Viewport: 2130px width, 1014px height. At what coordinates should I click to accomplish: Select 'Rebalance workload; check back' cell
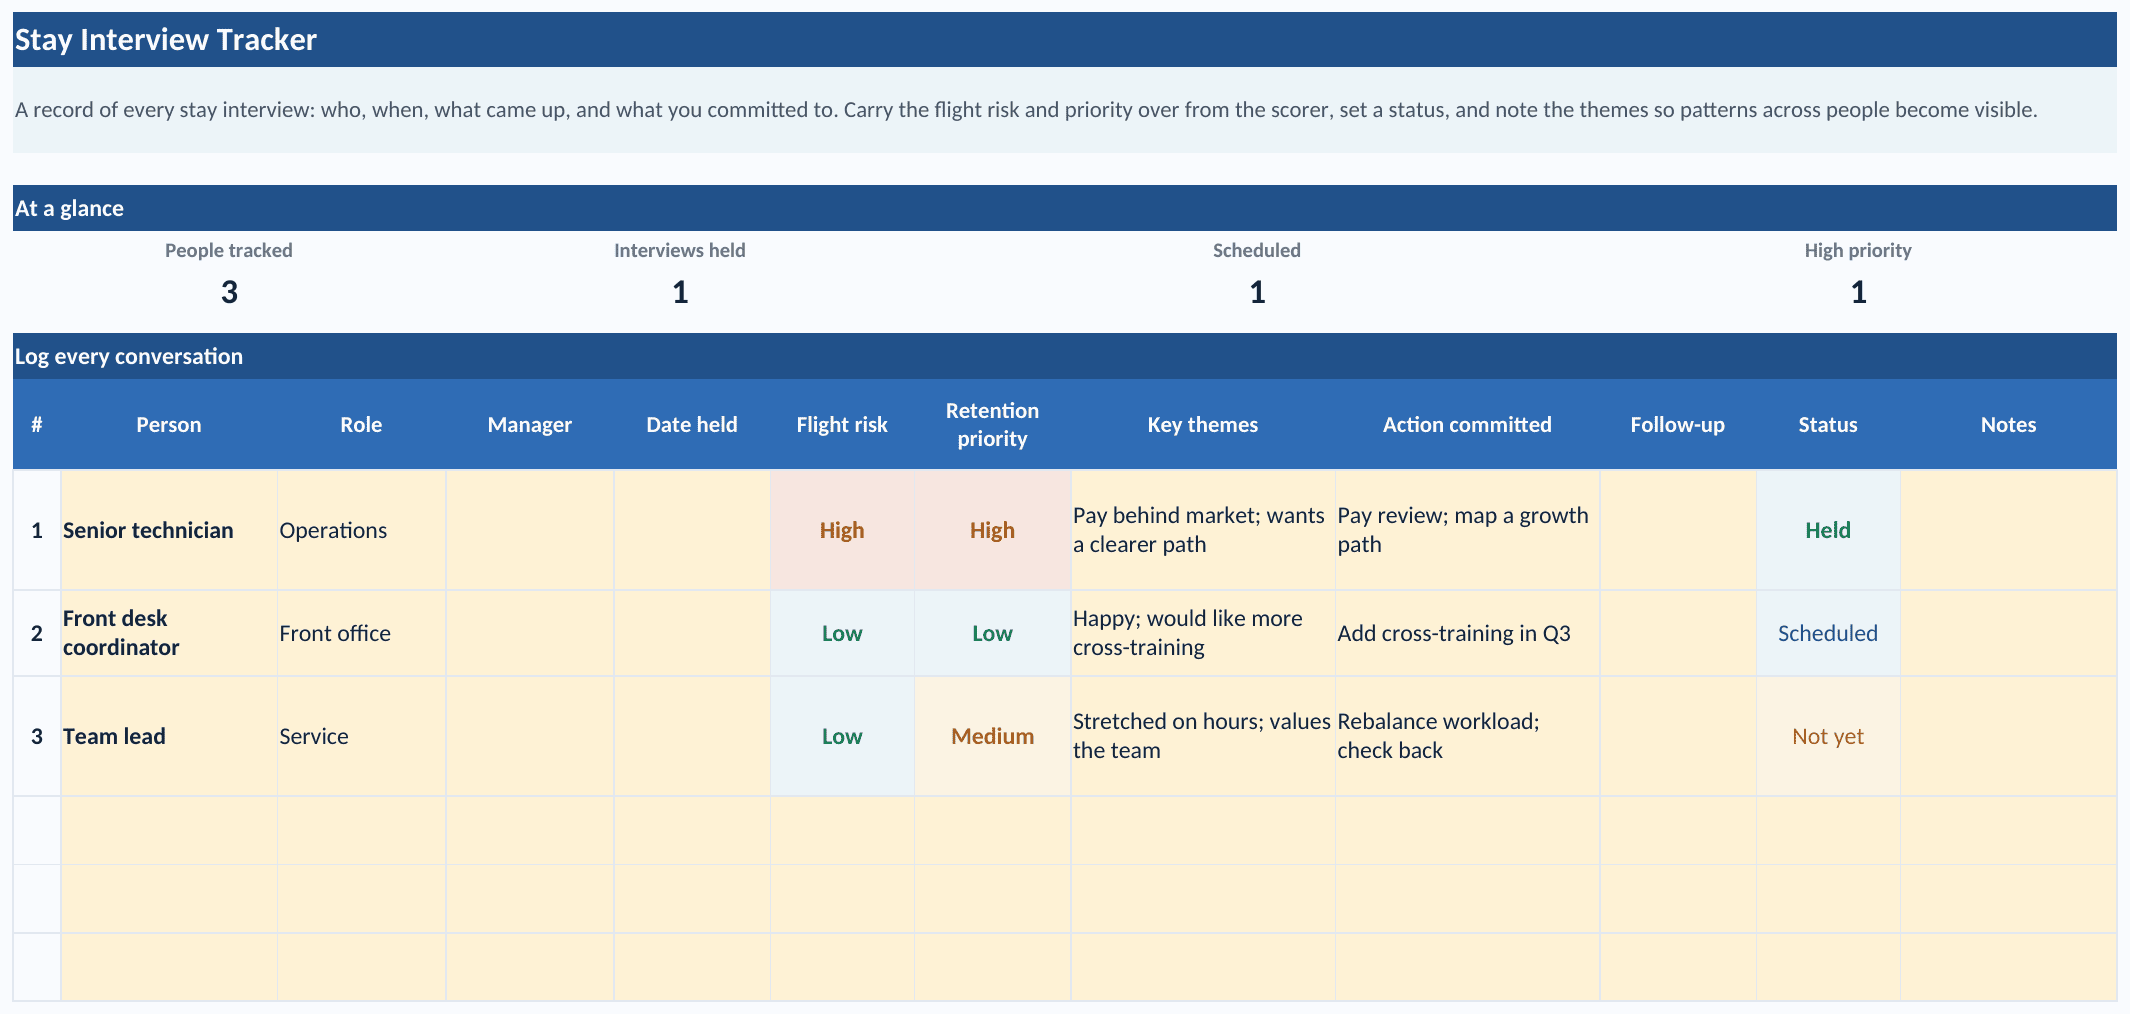tap(1467, 736)
